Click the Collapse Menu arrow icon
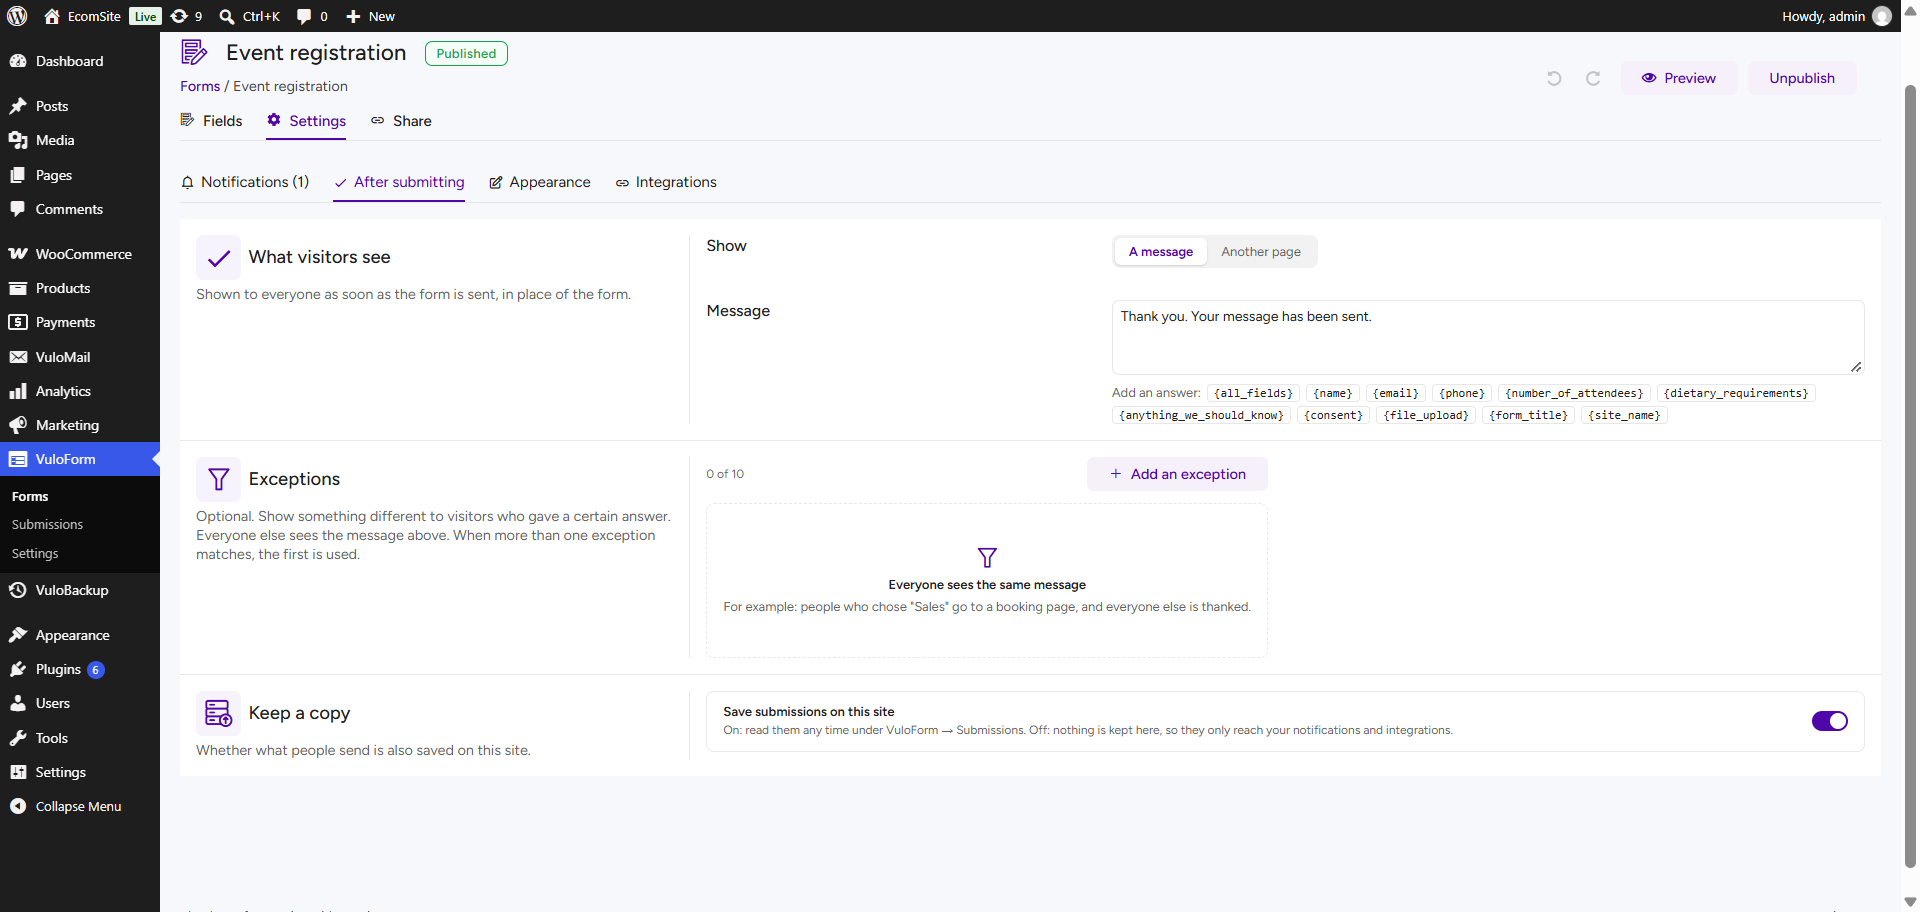Viewport: 1920px width, 912px height. pos(18,806)
